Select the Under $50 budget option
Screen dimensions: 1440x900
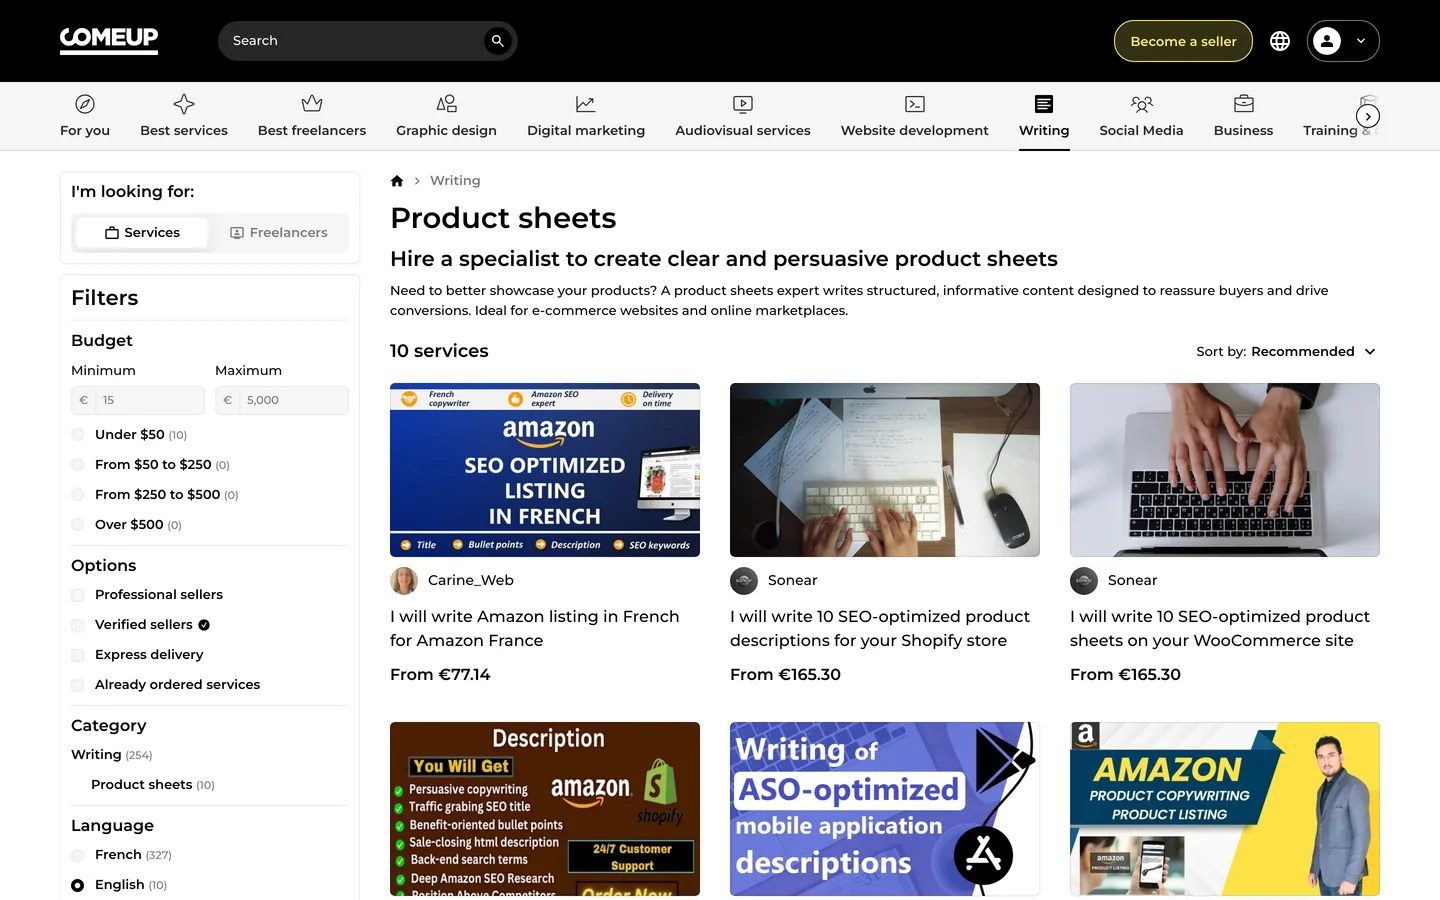coord(78,435)
